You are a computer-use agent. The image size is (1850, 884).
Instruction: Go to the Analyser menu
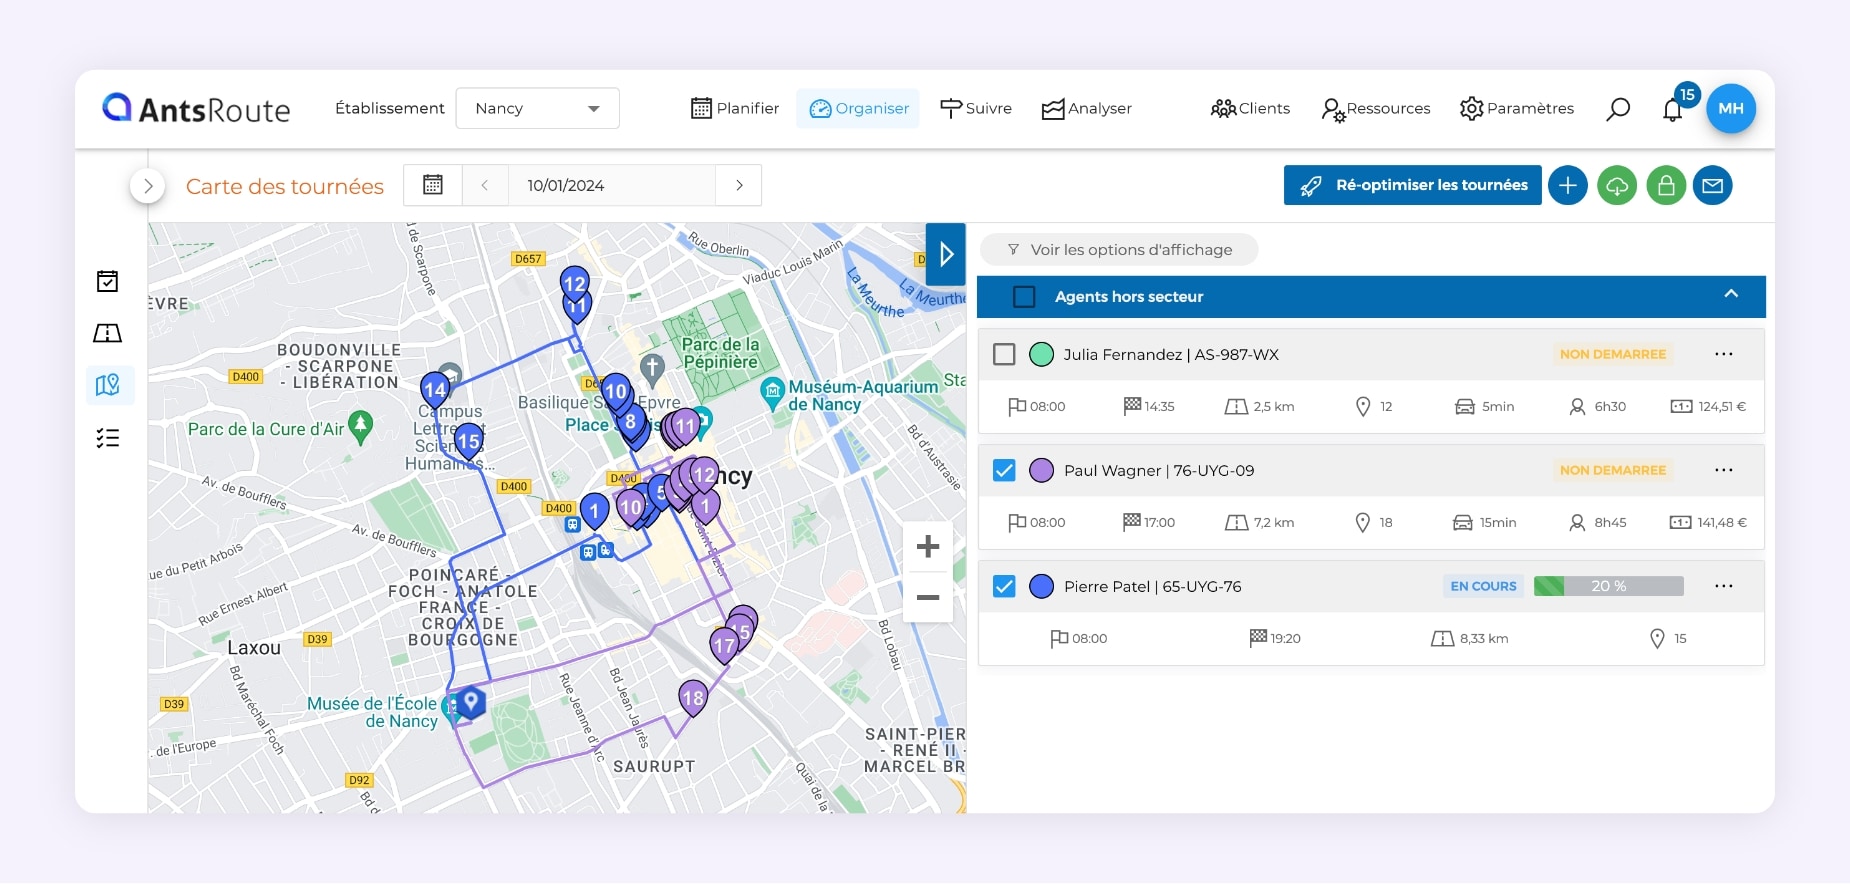[x=1086, y=109]
